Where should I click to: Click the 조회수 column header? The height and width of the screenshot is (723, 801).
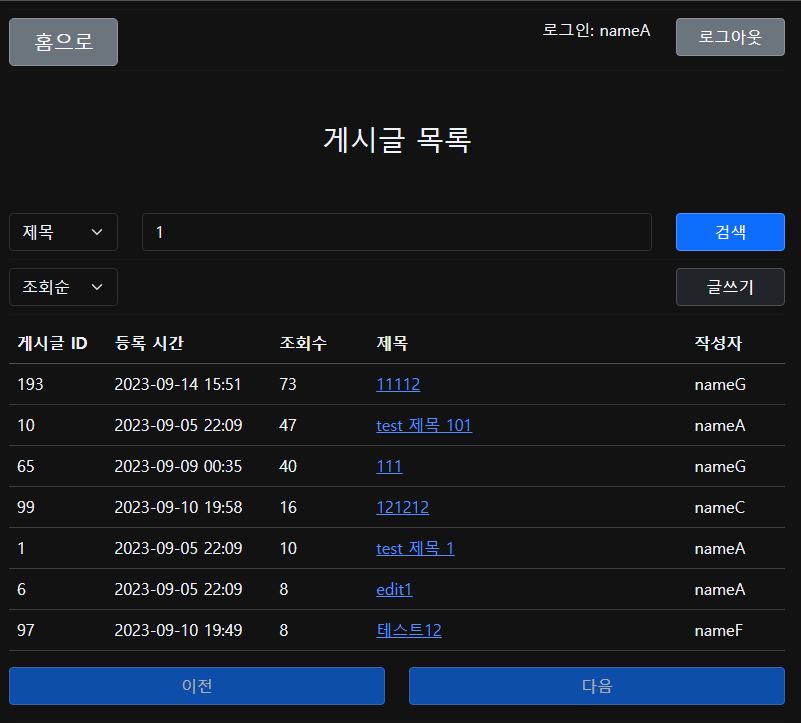pyautogui.click(x=300, y=343)
